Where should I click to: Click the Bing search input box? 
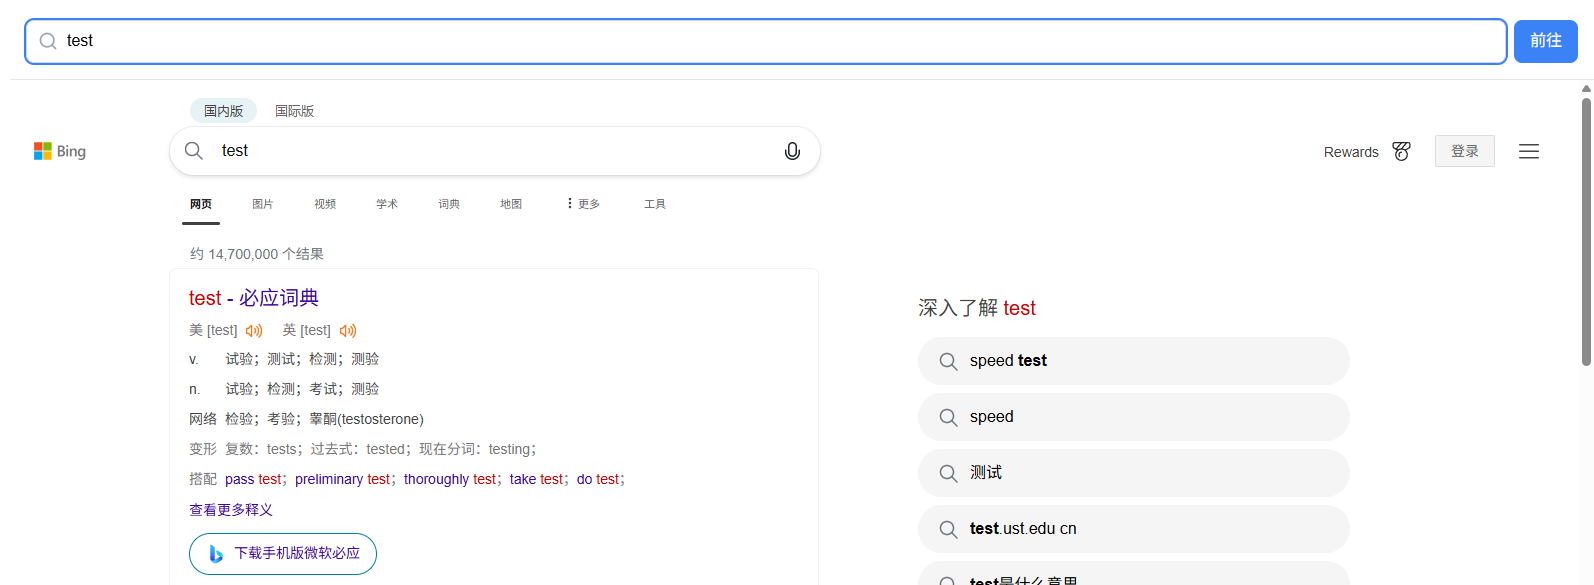(x=495, y=151)
